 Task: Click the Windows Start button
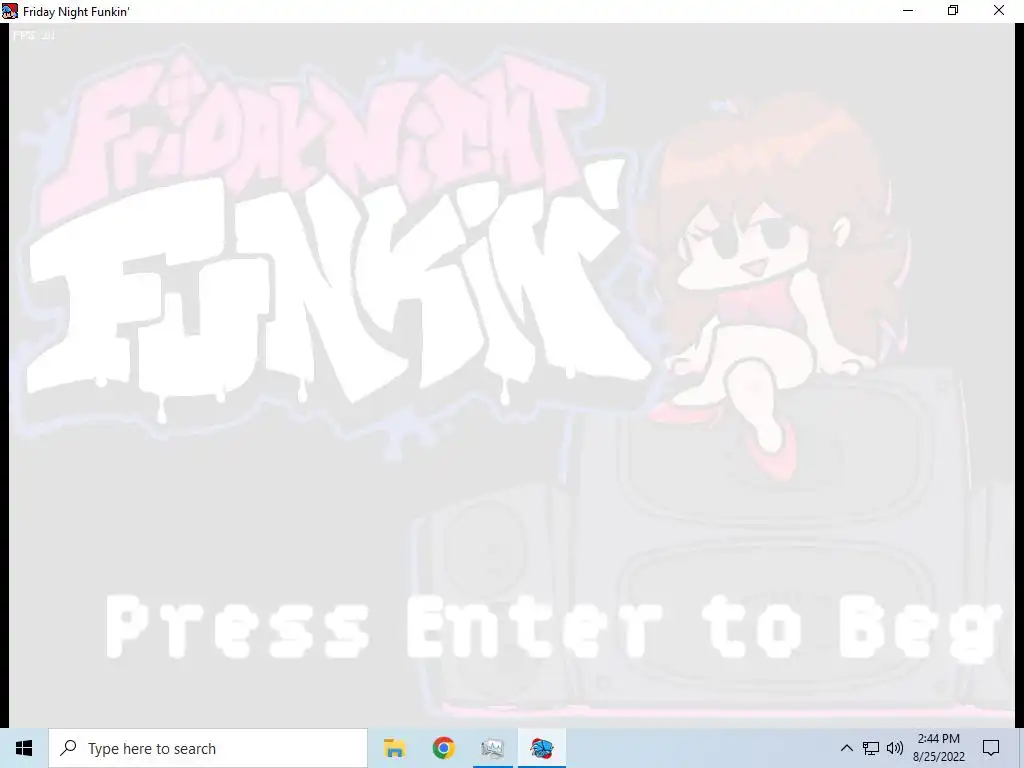[24, 748]
